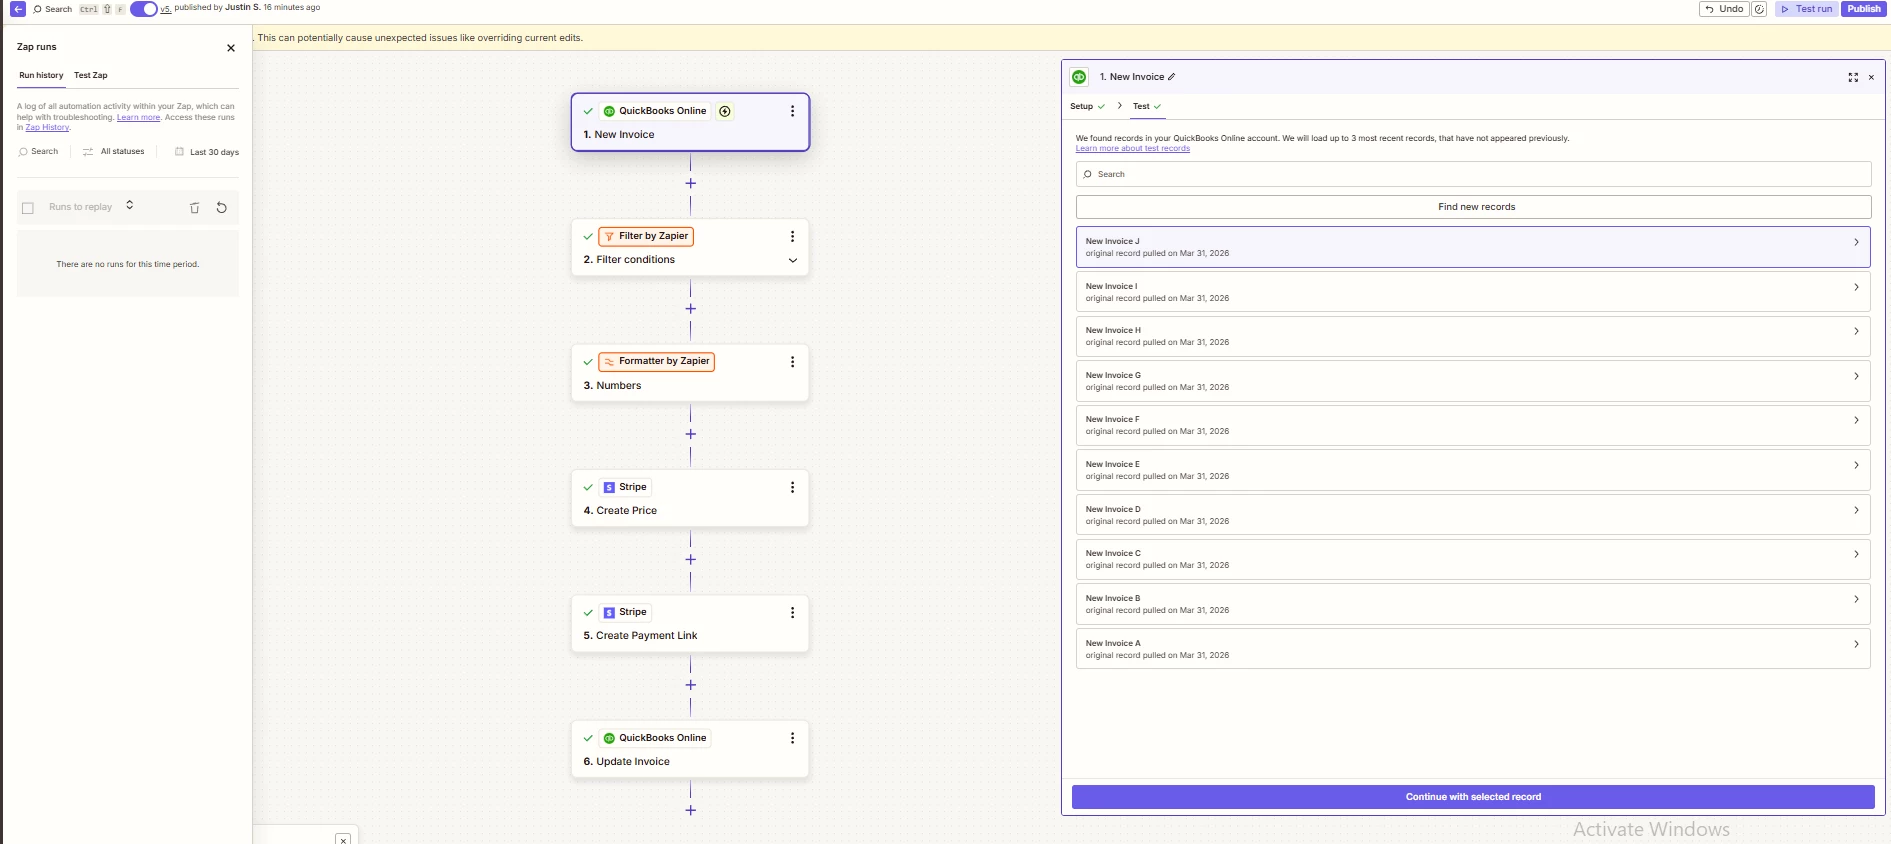Open three-dot menu on Update Invoice step
Viewport: 1891px width, 844px height.
[x=792, y=738]
